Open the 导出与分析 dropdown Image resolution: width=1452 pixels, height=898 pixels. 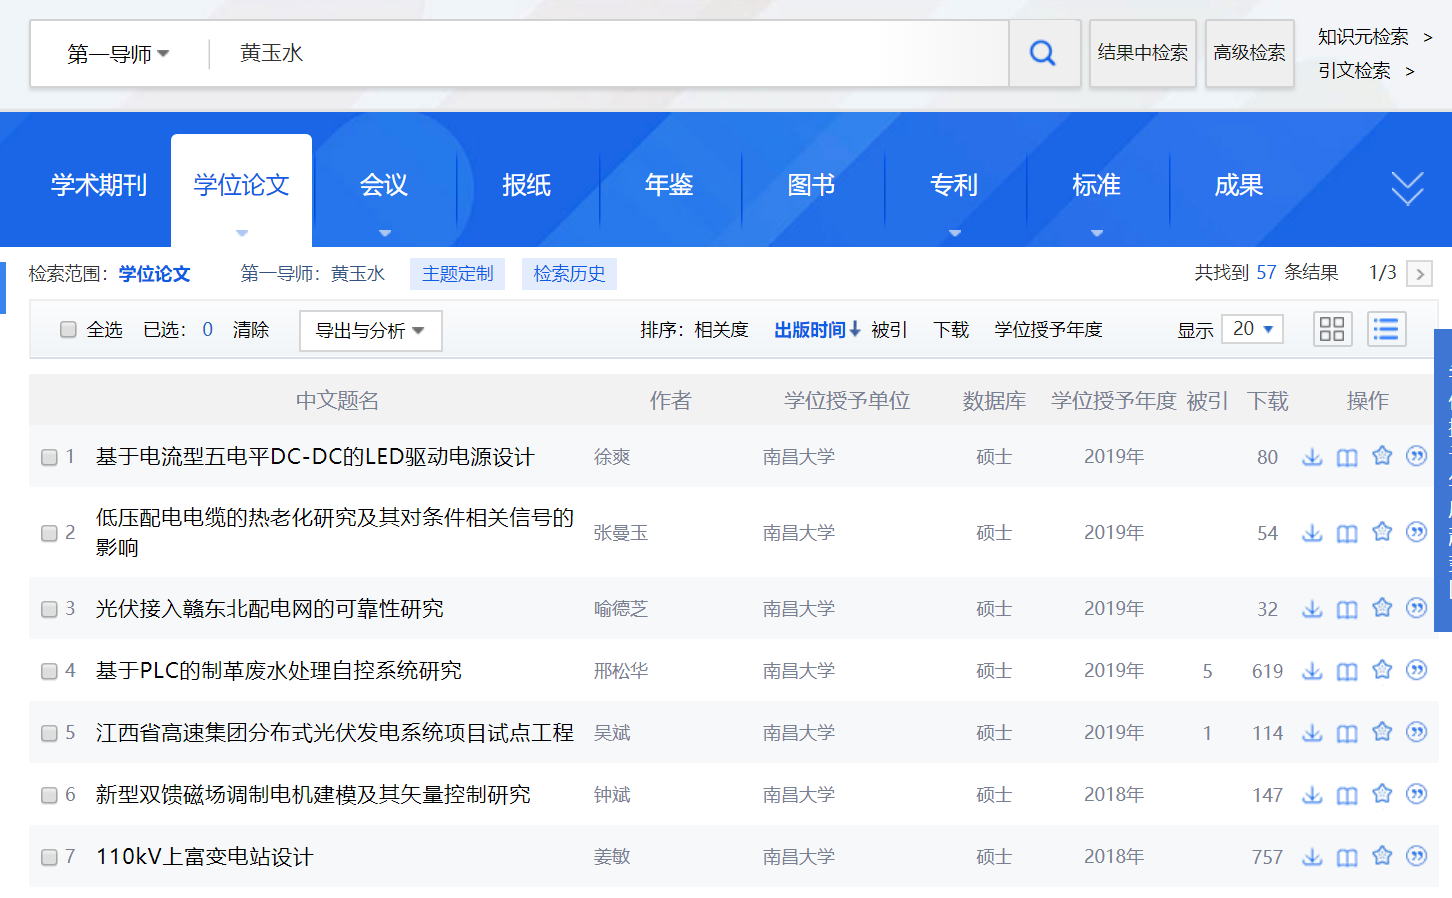pyautogui.click(x=370, y=330)
